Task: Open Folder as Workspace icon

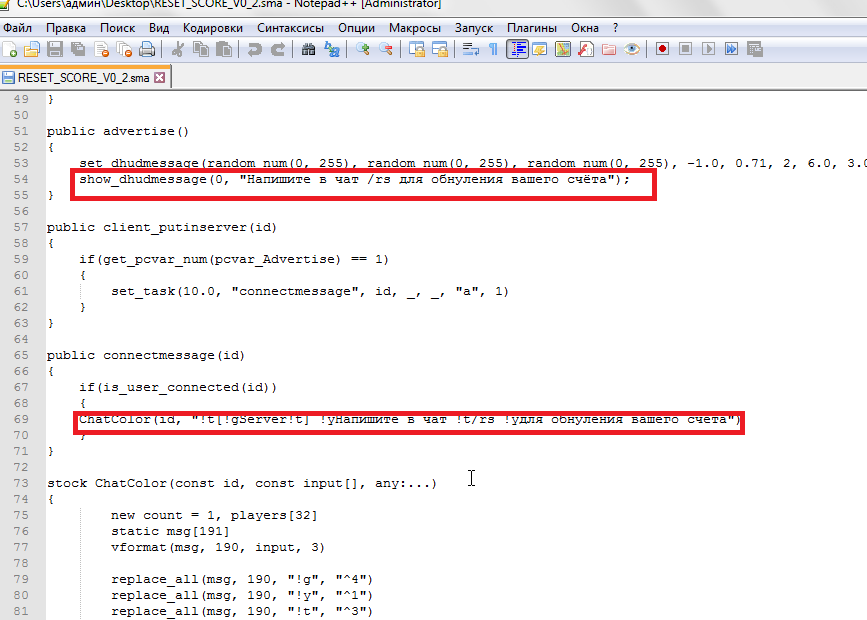Action: tap(609, 50)
